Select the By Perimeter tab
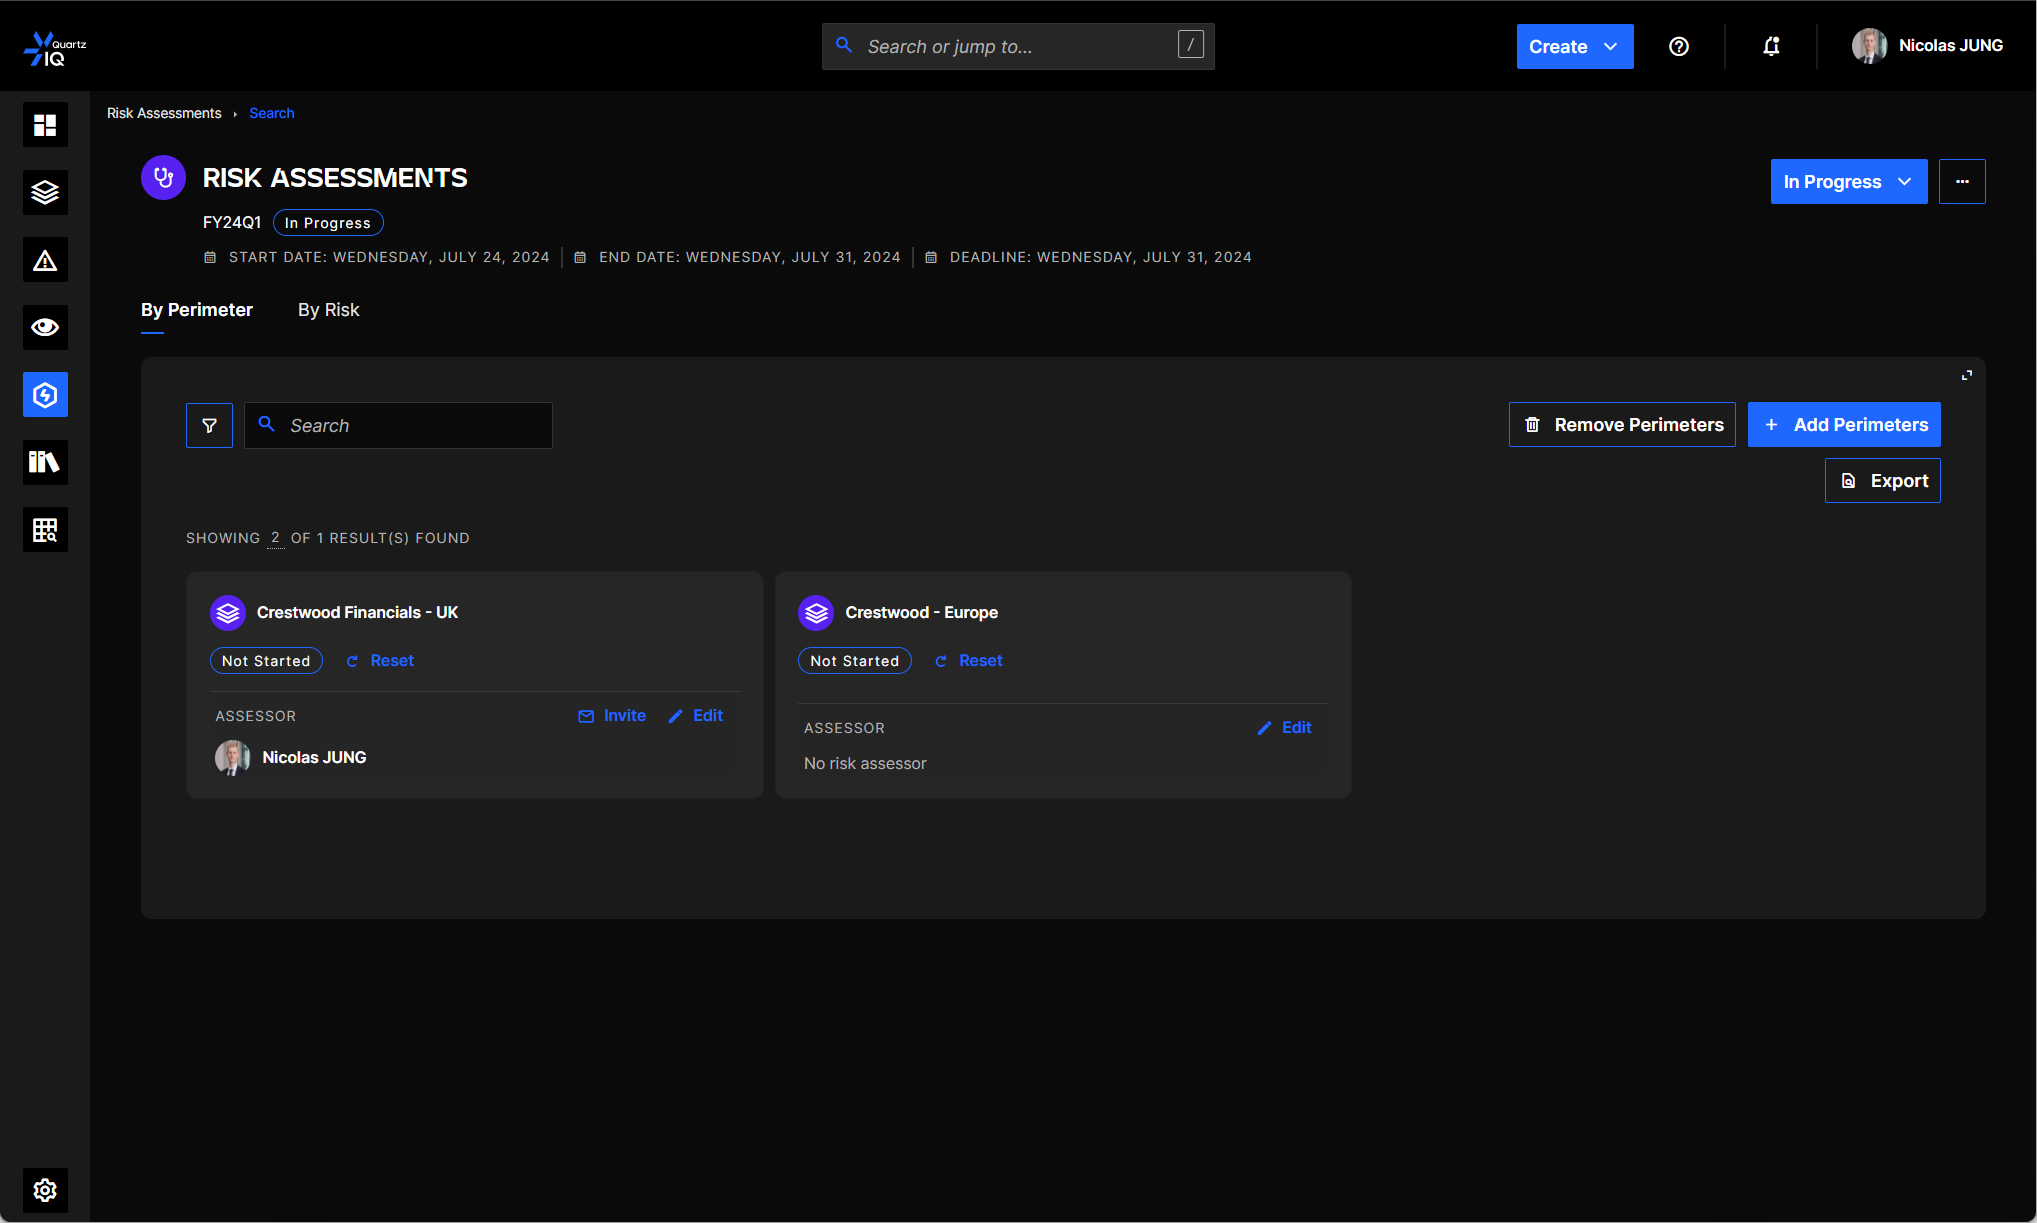 click(196, 310)
